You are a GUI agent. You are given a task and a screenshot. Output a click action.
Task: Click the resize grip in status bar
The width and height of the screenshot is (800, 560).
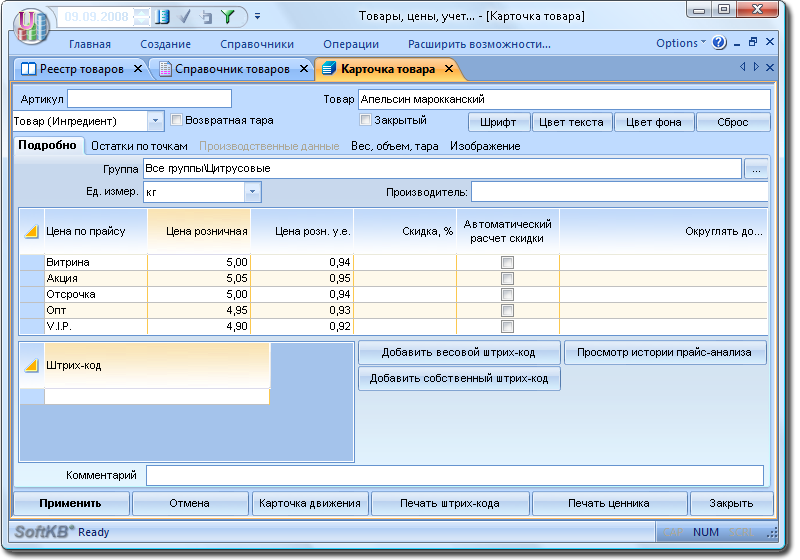click(772, 532)
